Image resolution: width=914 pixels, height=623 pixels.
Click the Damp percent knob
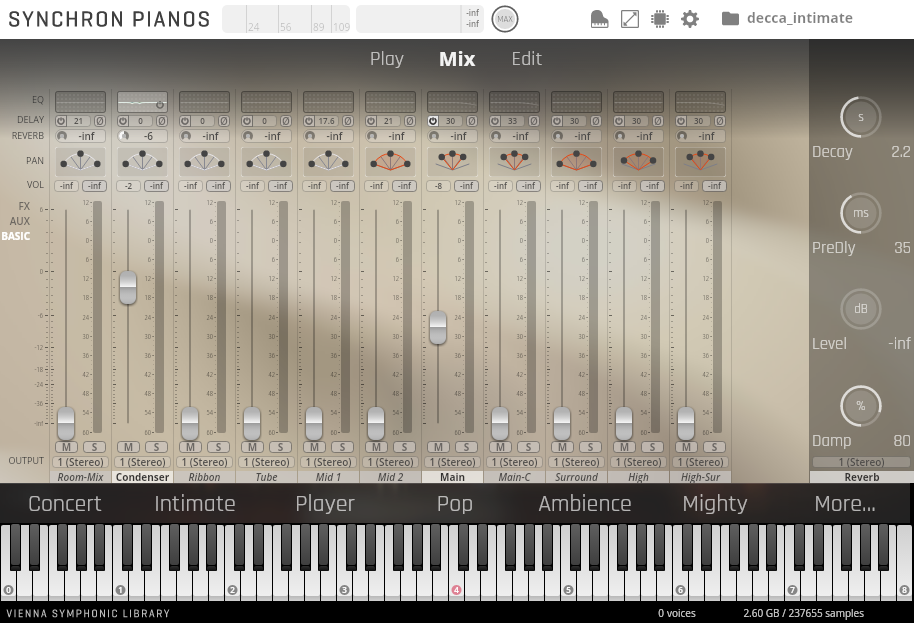(x=861, y=406)
